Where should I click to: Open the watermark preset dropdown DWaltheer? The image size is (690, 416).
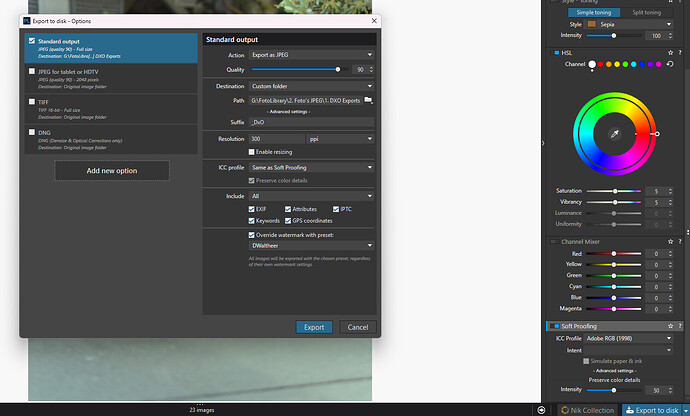(x=312, y=246)
